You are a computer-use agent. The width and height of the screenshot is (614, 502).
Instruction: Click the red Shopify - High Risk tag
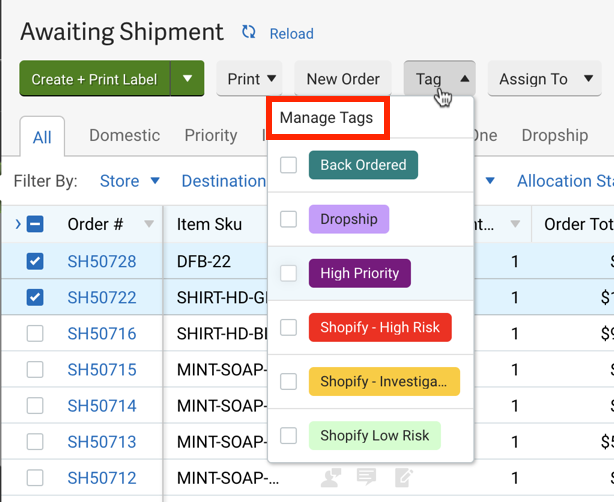click(x=380, y=327)
